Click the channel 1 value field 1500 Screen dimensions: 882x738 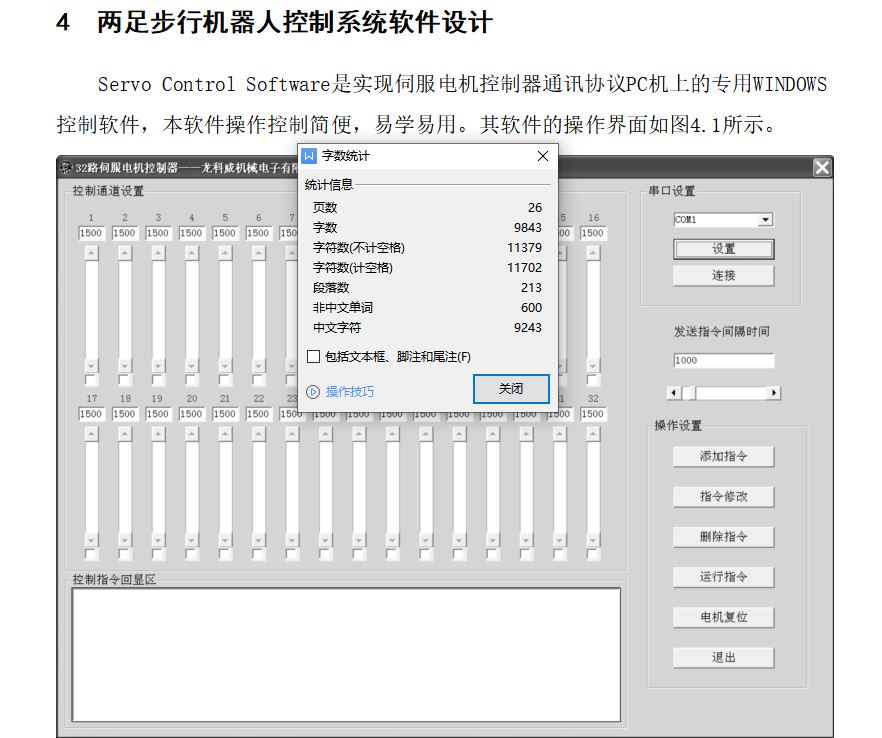tap(91, 233)
